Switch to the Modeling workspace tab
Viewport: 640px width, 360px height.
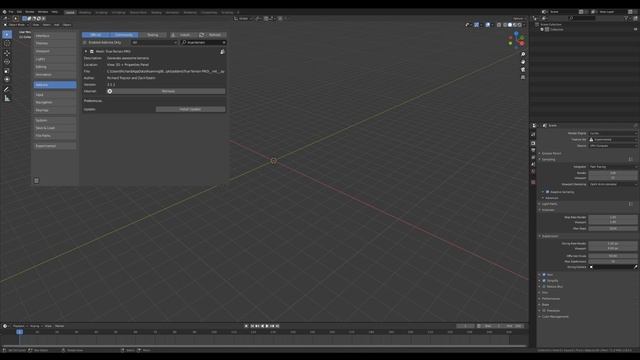(85, 13)
